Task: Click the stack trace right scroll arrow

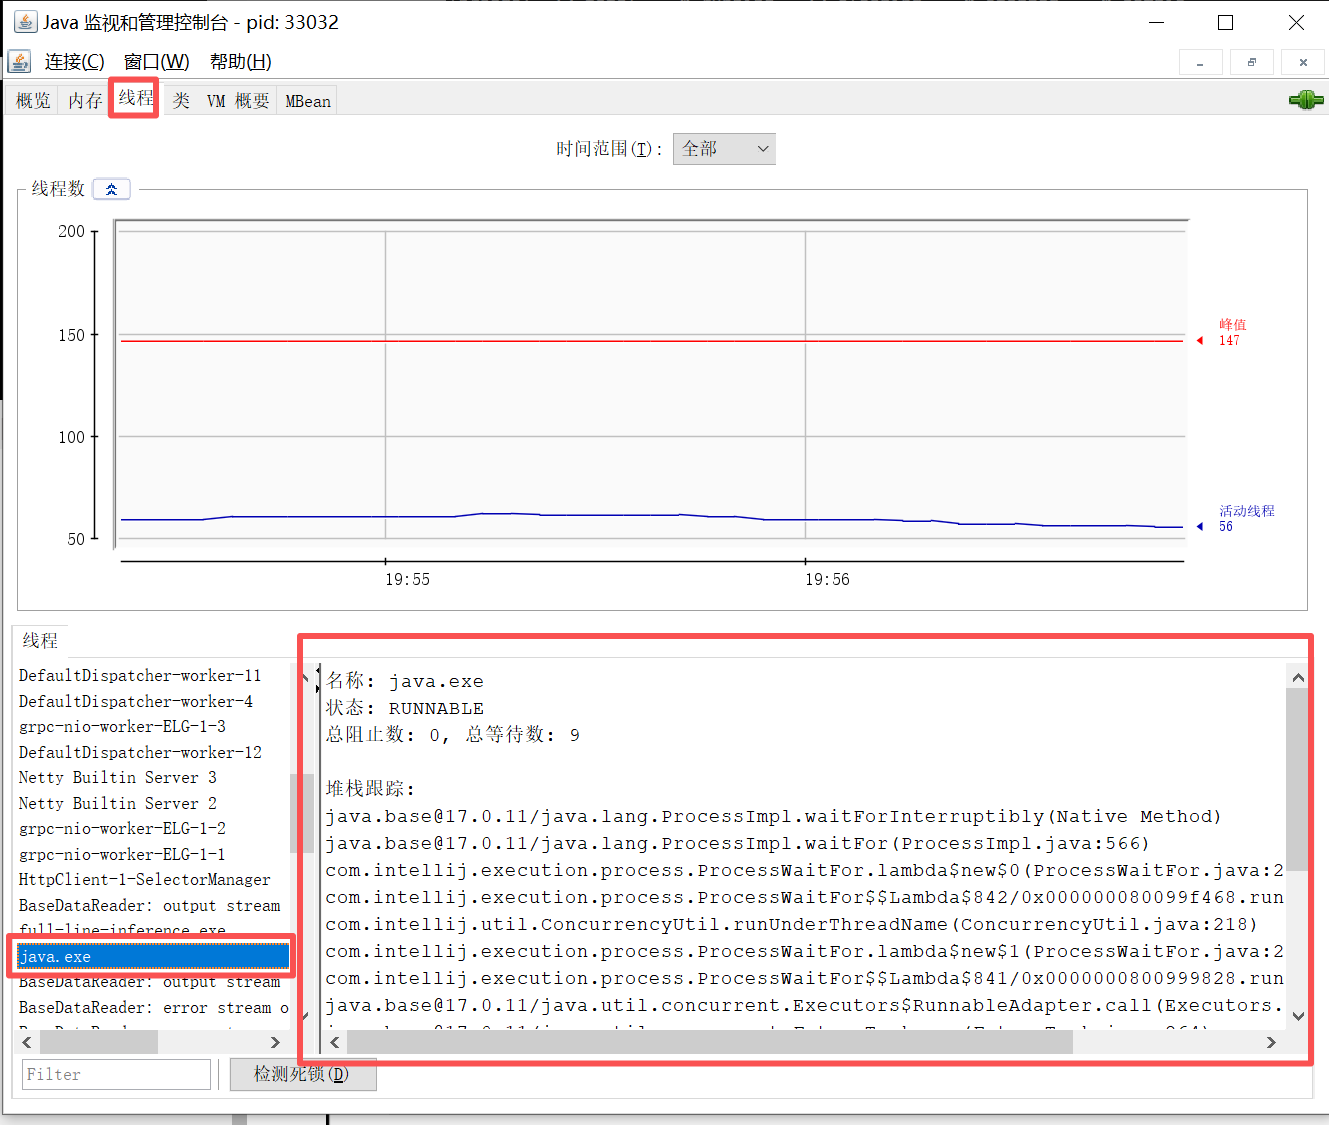Action: pos(1271,1042)
